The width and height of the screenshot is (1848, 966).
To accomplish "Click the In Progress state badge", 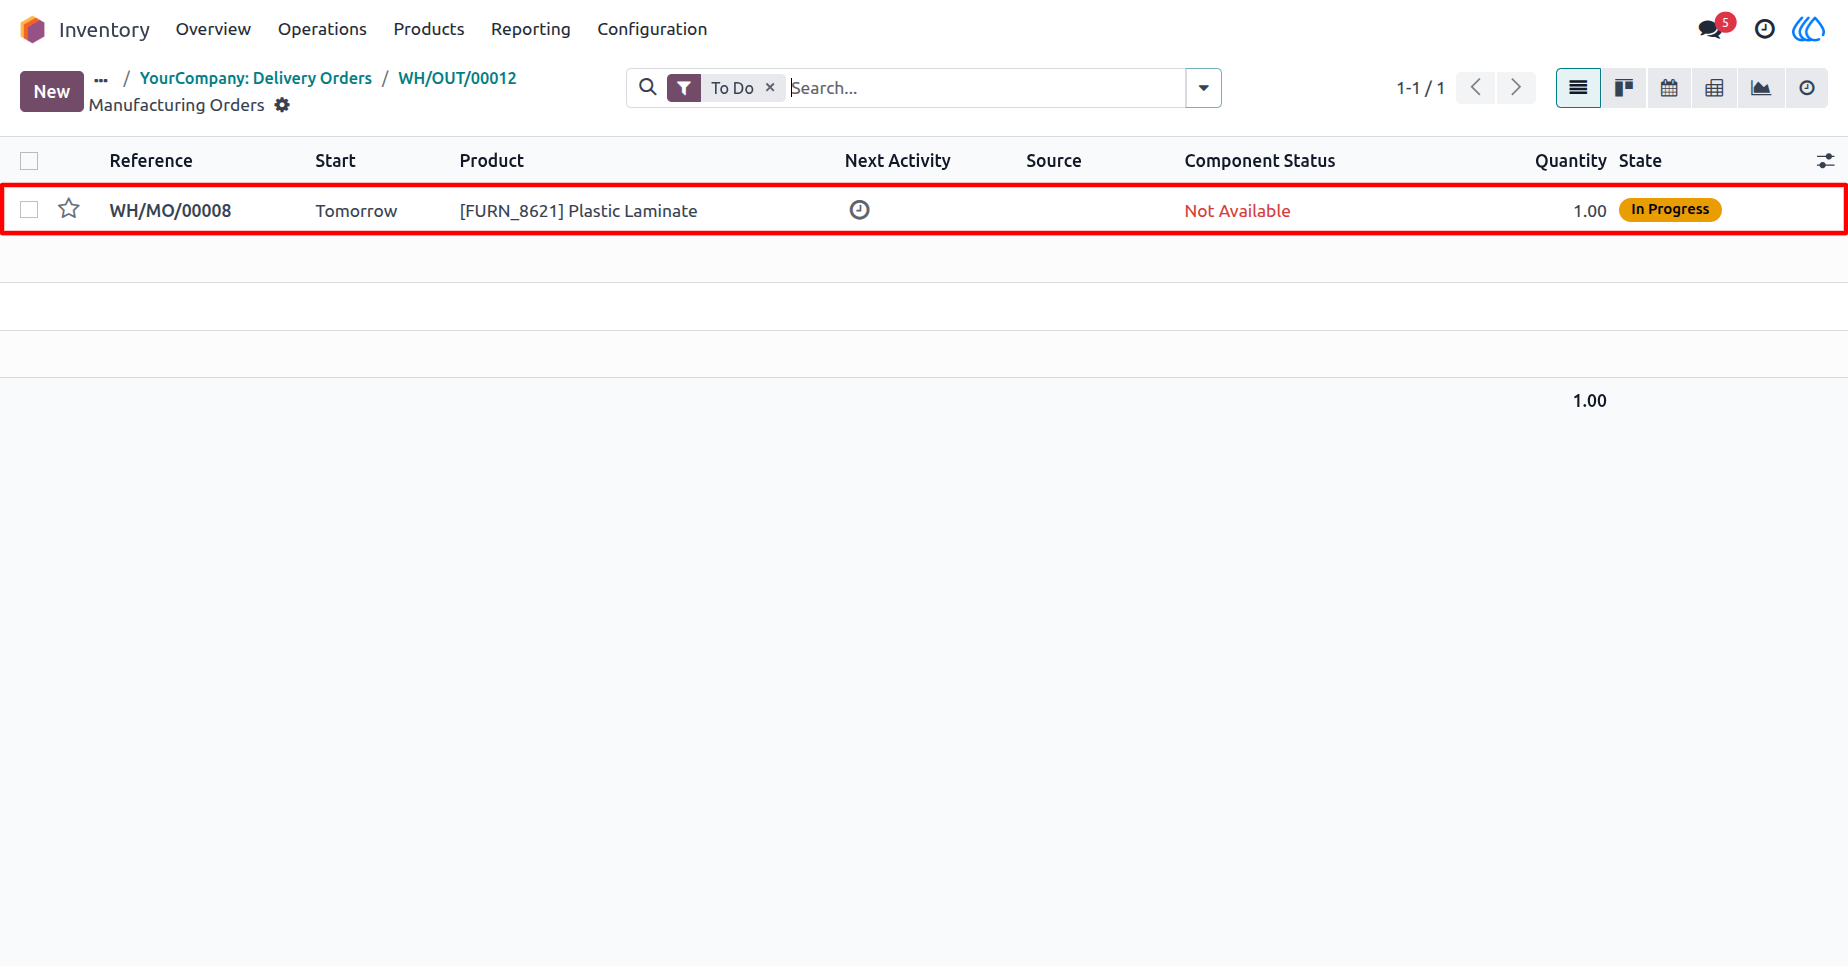I will tap(1670, 209).
